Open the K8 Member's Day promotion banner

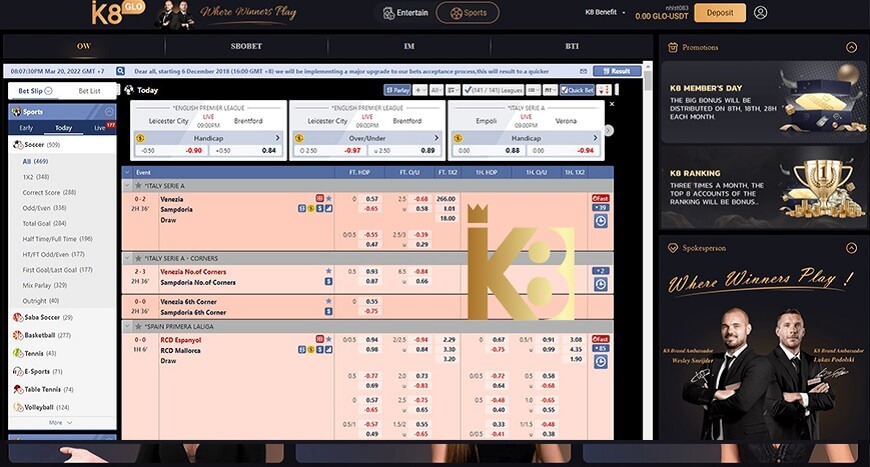tap(763, 103)
